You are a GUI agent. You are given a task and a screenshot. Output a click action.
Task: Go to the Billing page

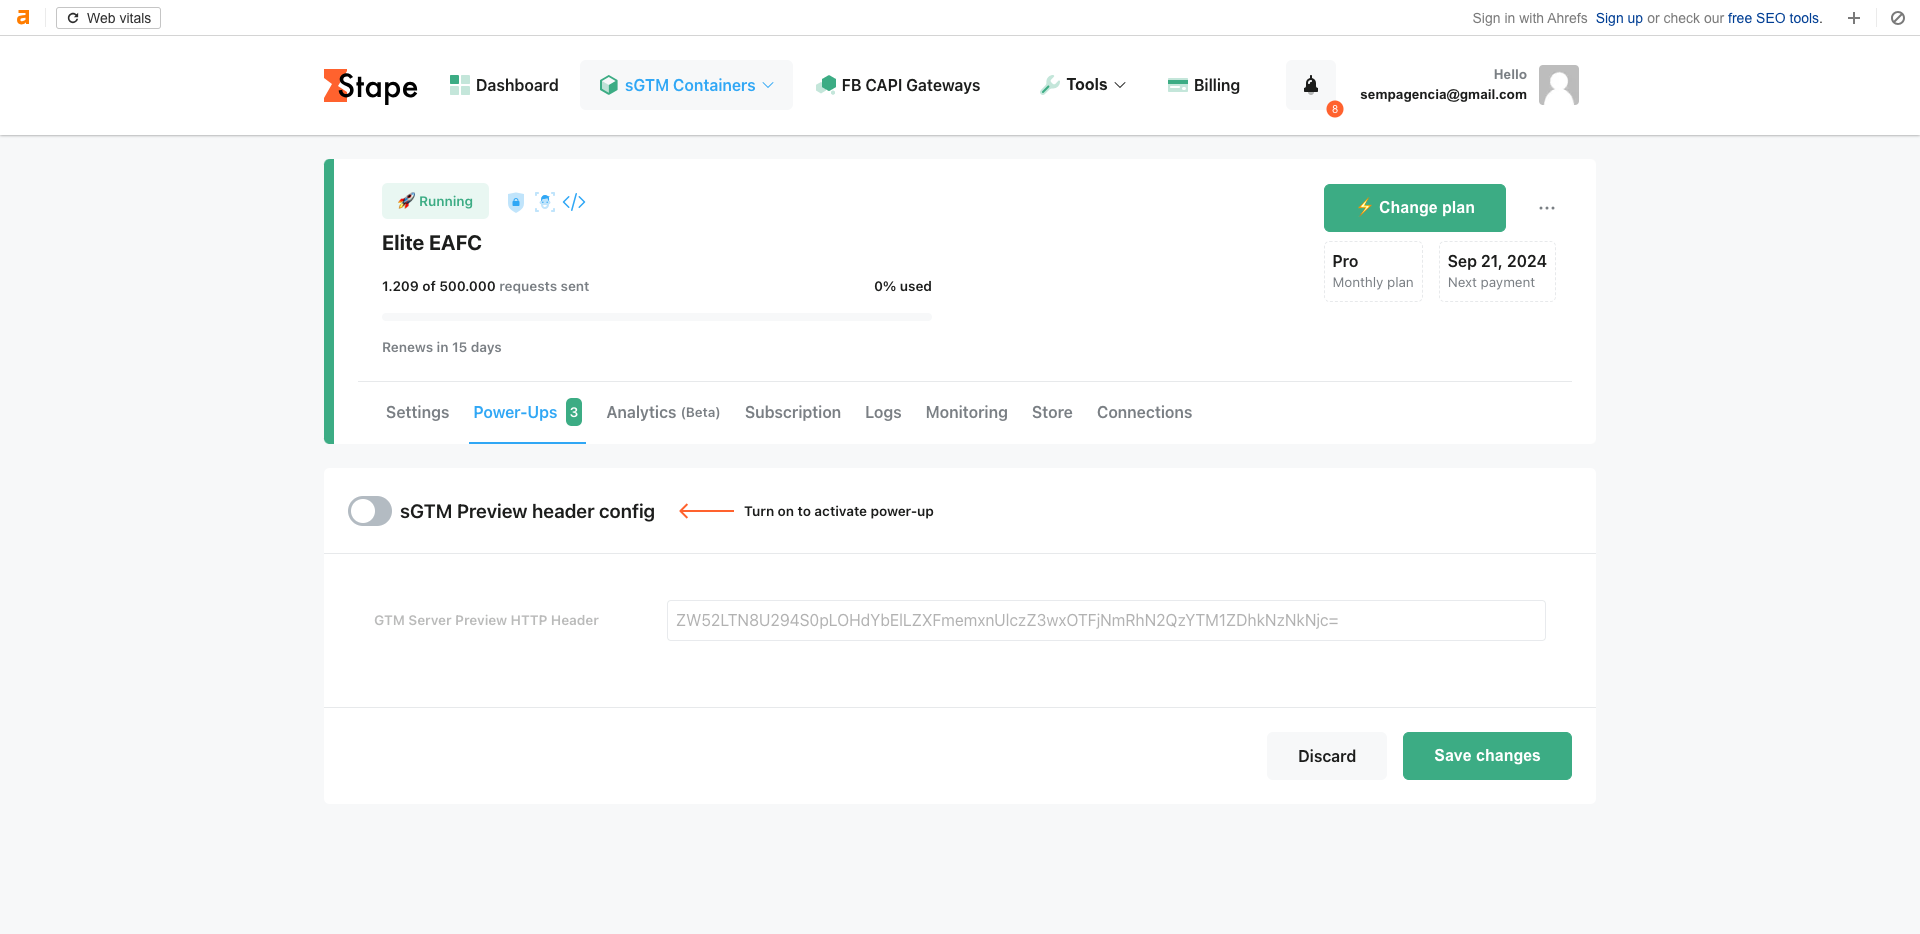point(1204,85)
